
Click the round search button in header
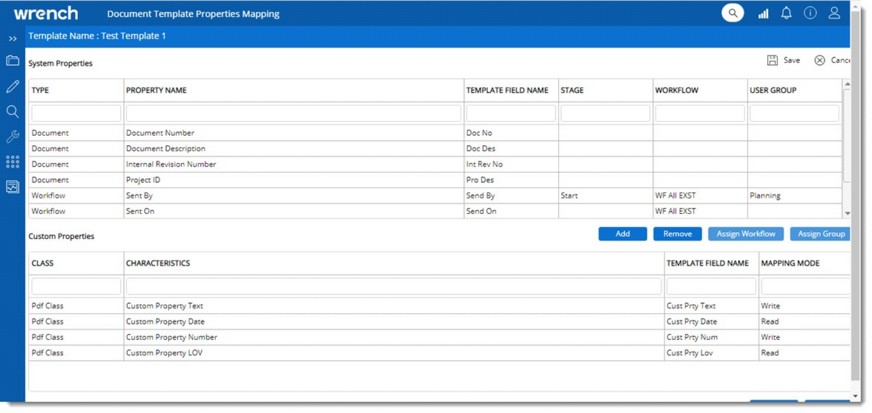733,13
